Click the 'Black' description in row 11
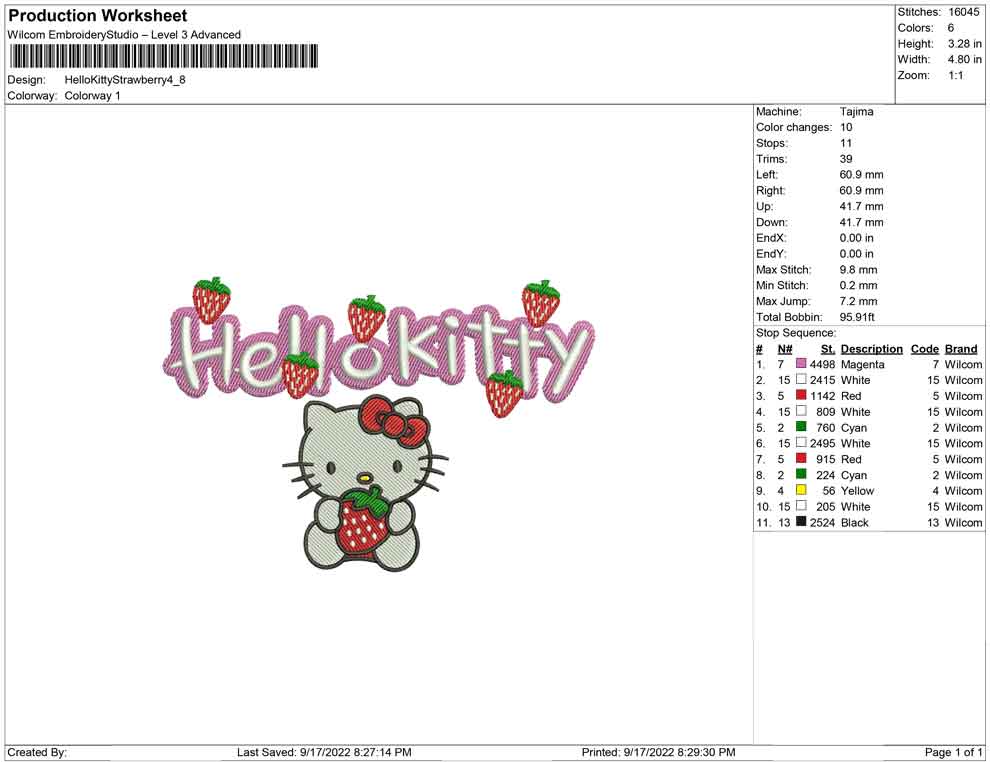 click(855, 522)
